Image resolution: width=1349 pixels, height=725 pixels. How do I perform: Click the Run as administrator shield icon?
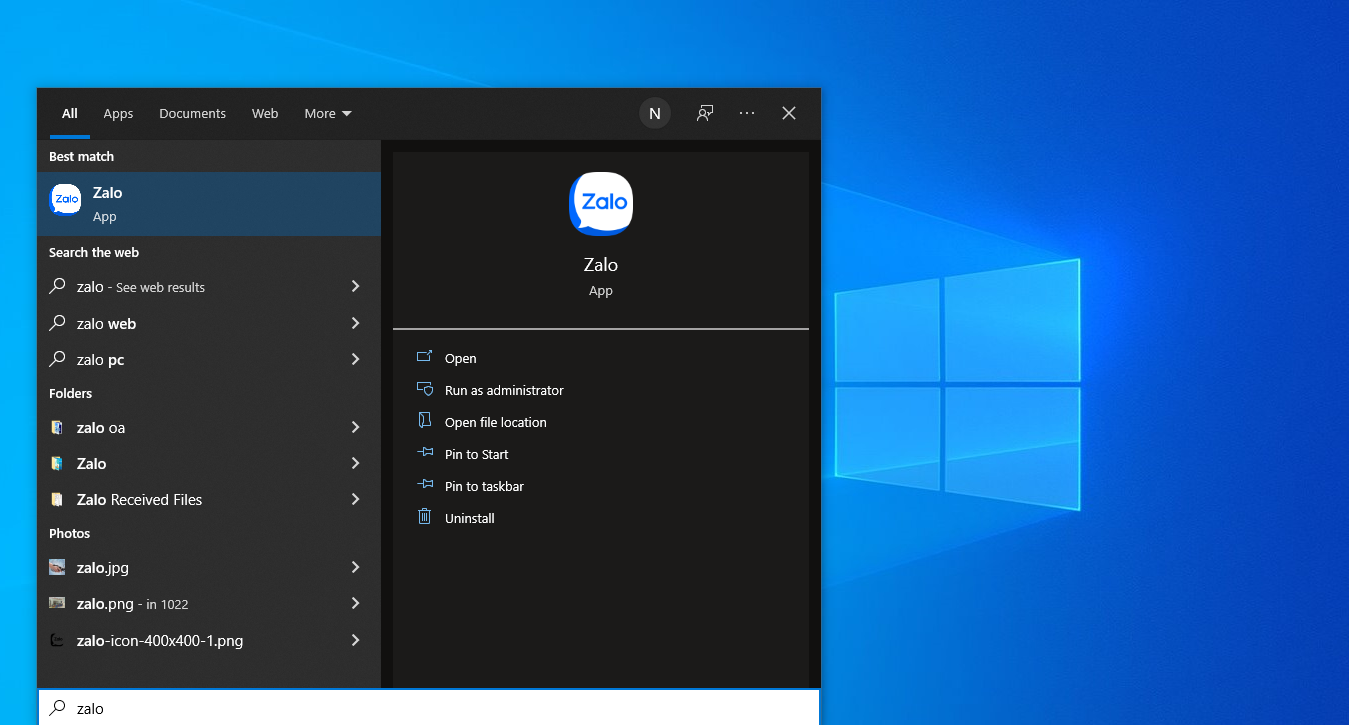click(x=424, y=389)
